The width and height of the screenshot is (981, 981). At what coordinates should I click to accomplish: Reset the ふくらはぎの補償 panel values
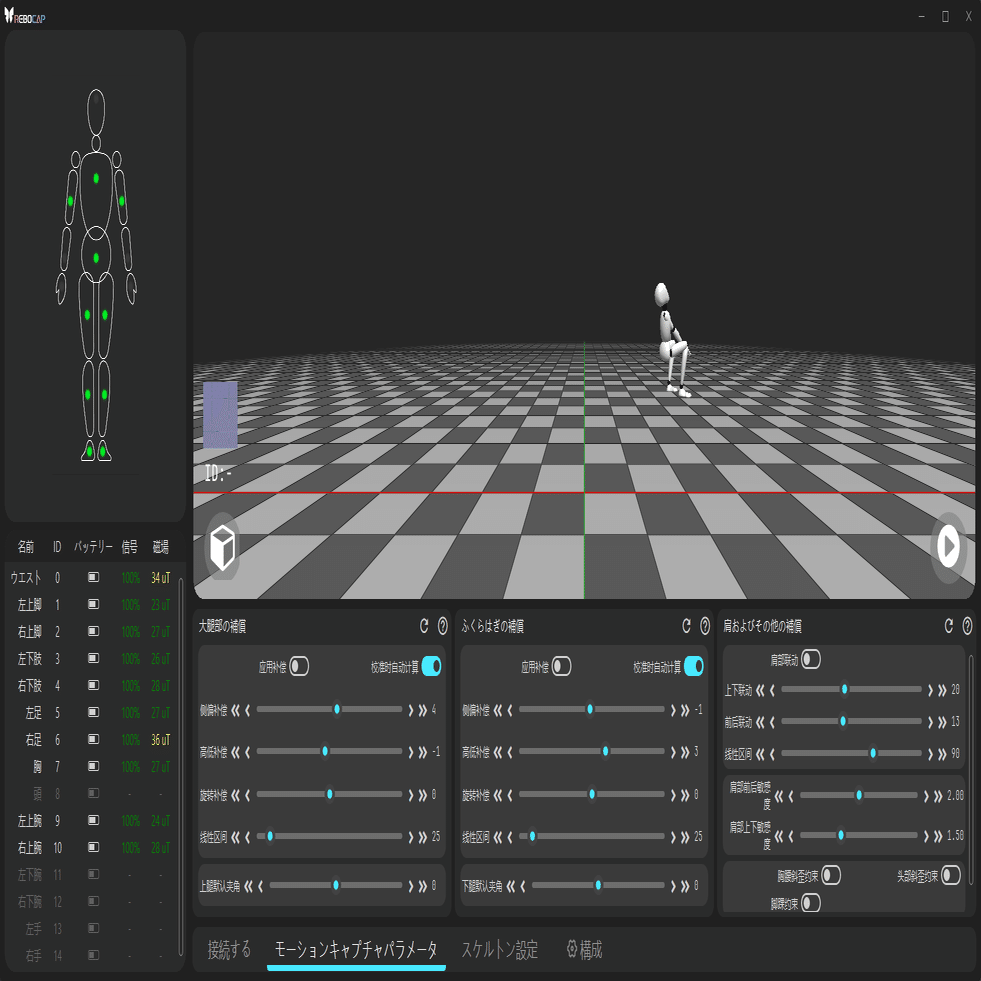(x=686, y=626)
